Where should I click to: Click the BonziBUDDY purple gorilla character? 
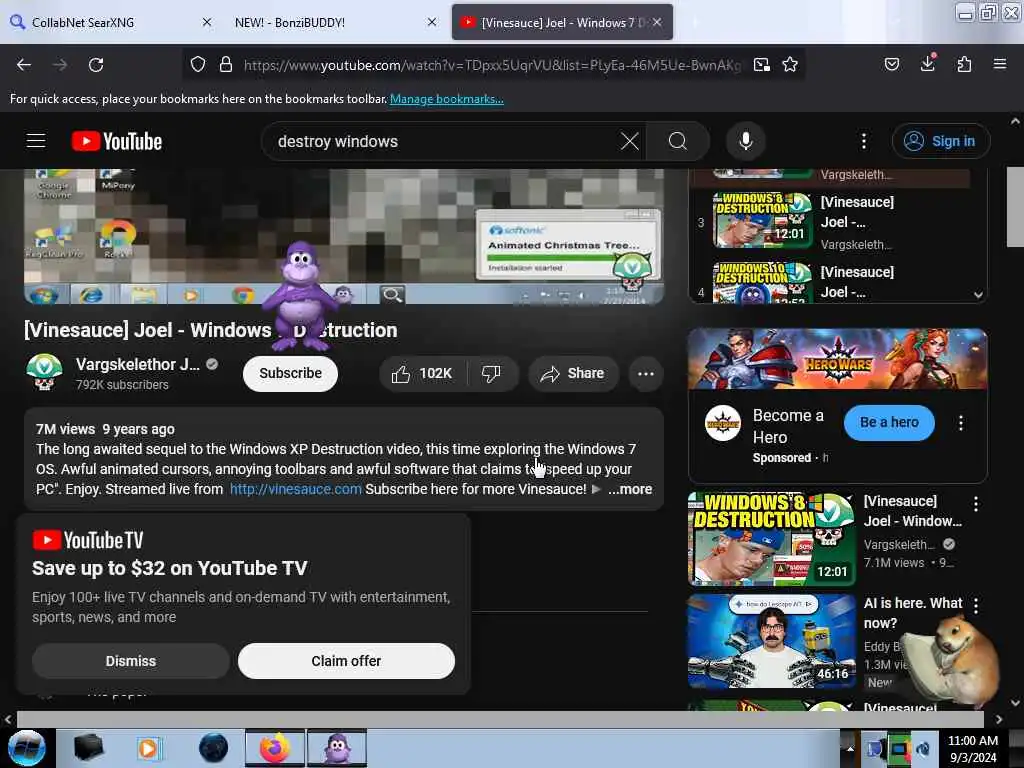(x=302, y=294)
